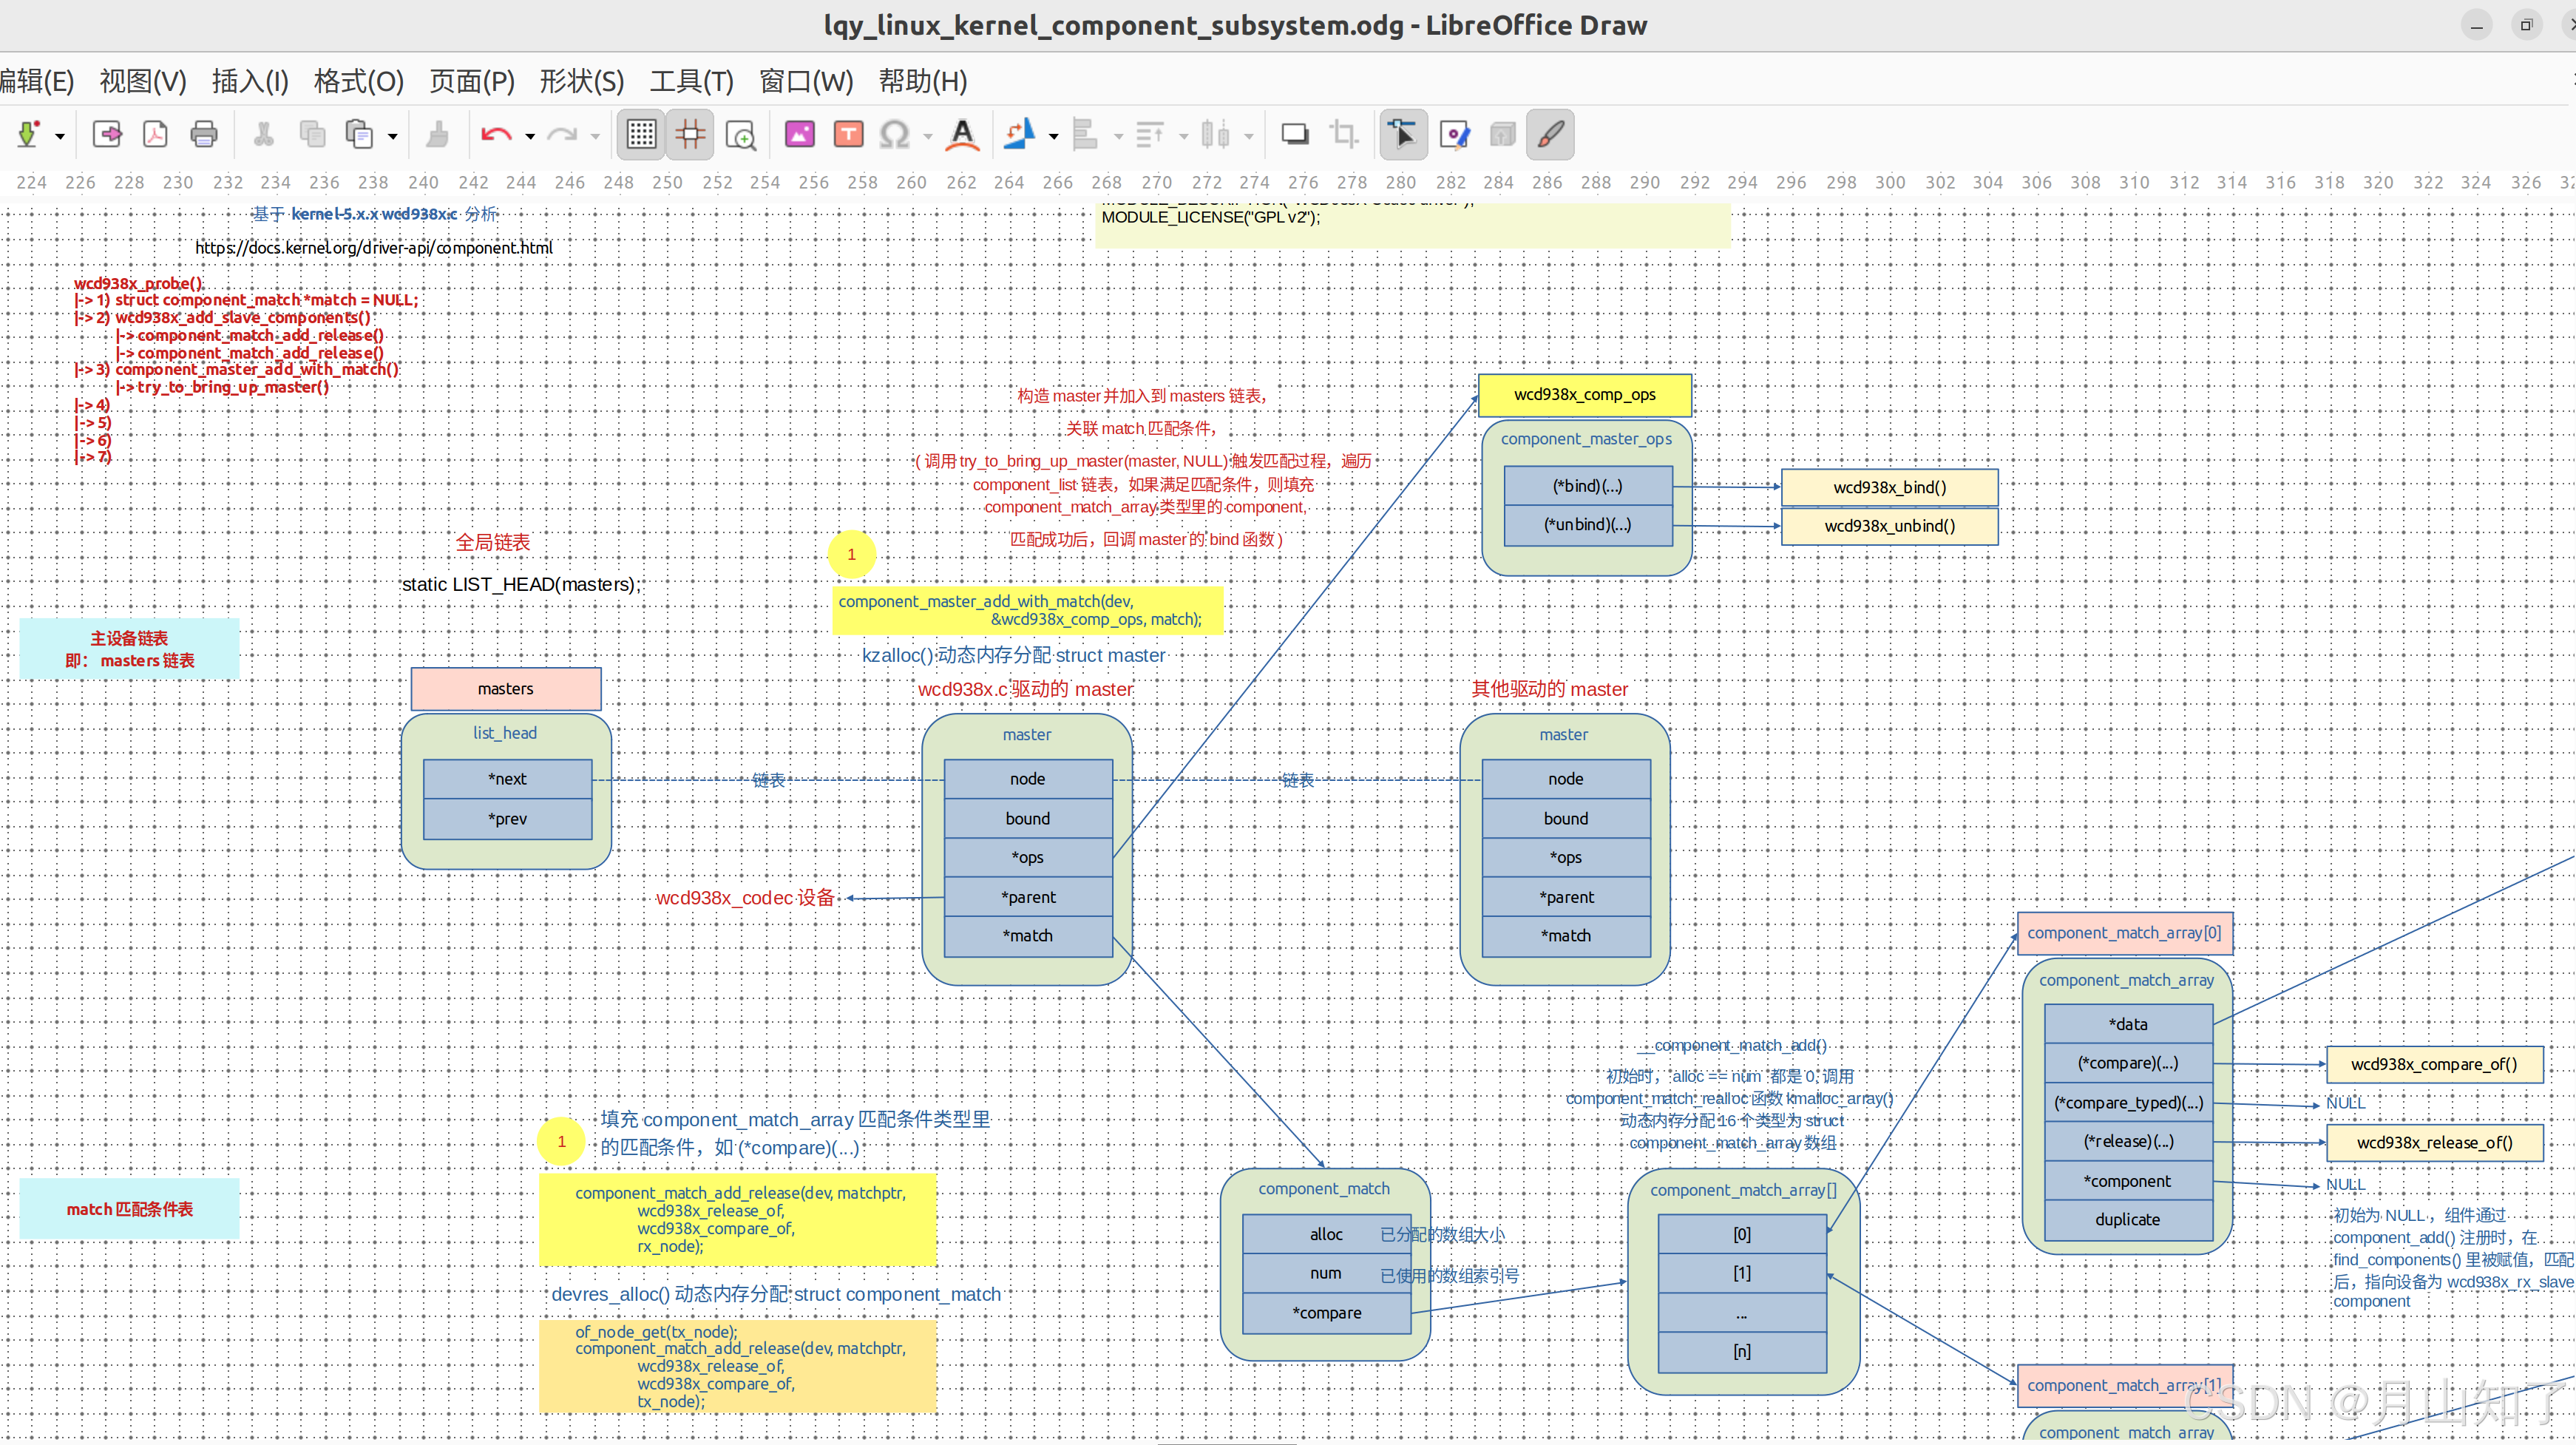This screenshot has width=2576, height=1445.
Task: Click the Export as PDF icon
Action: point(155,135)
